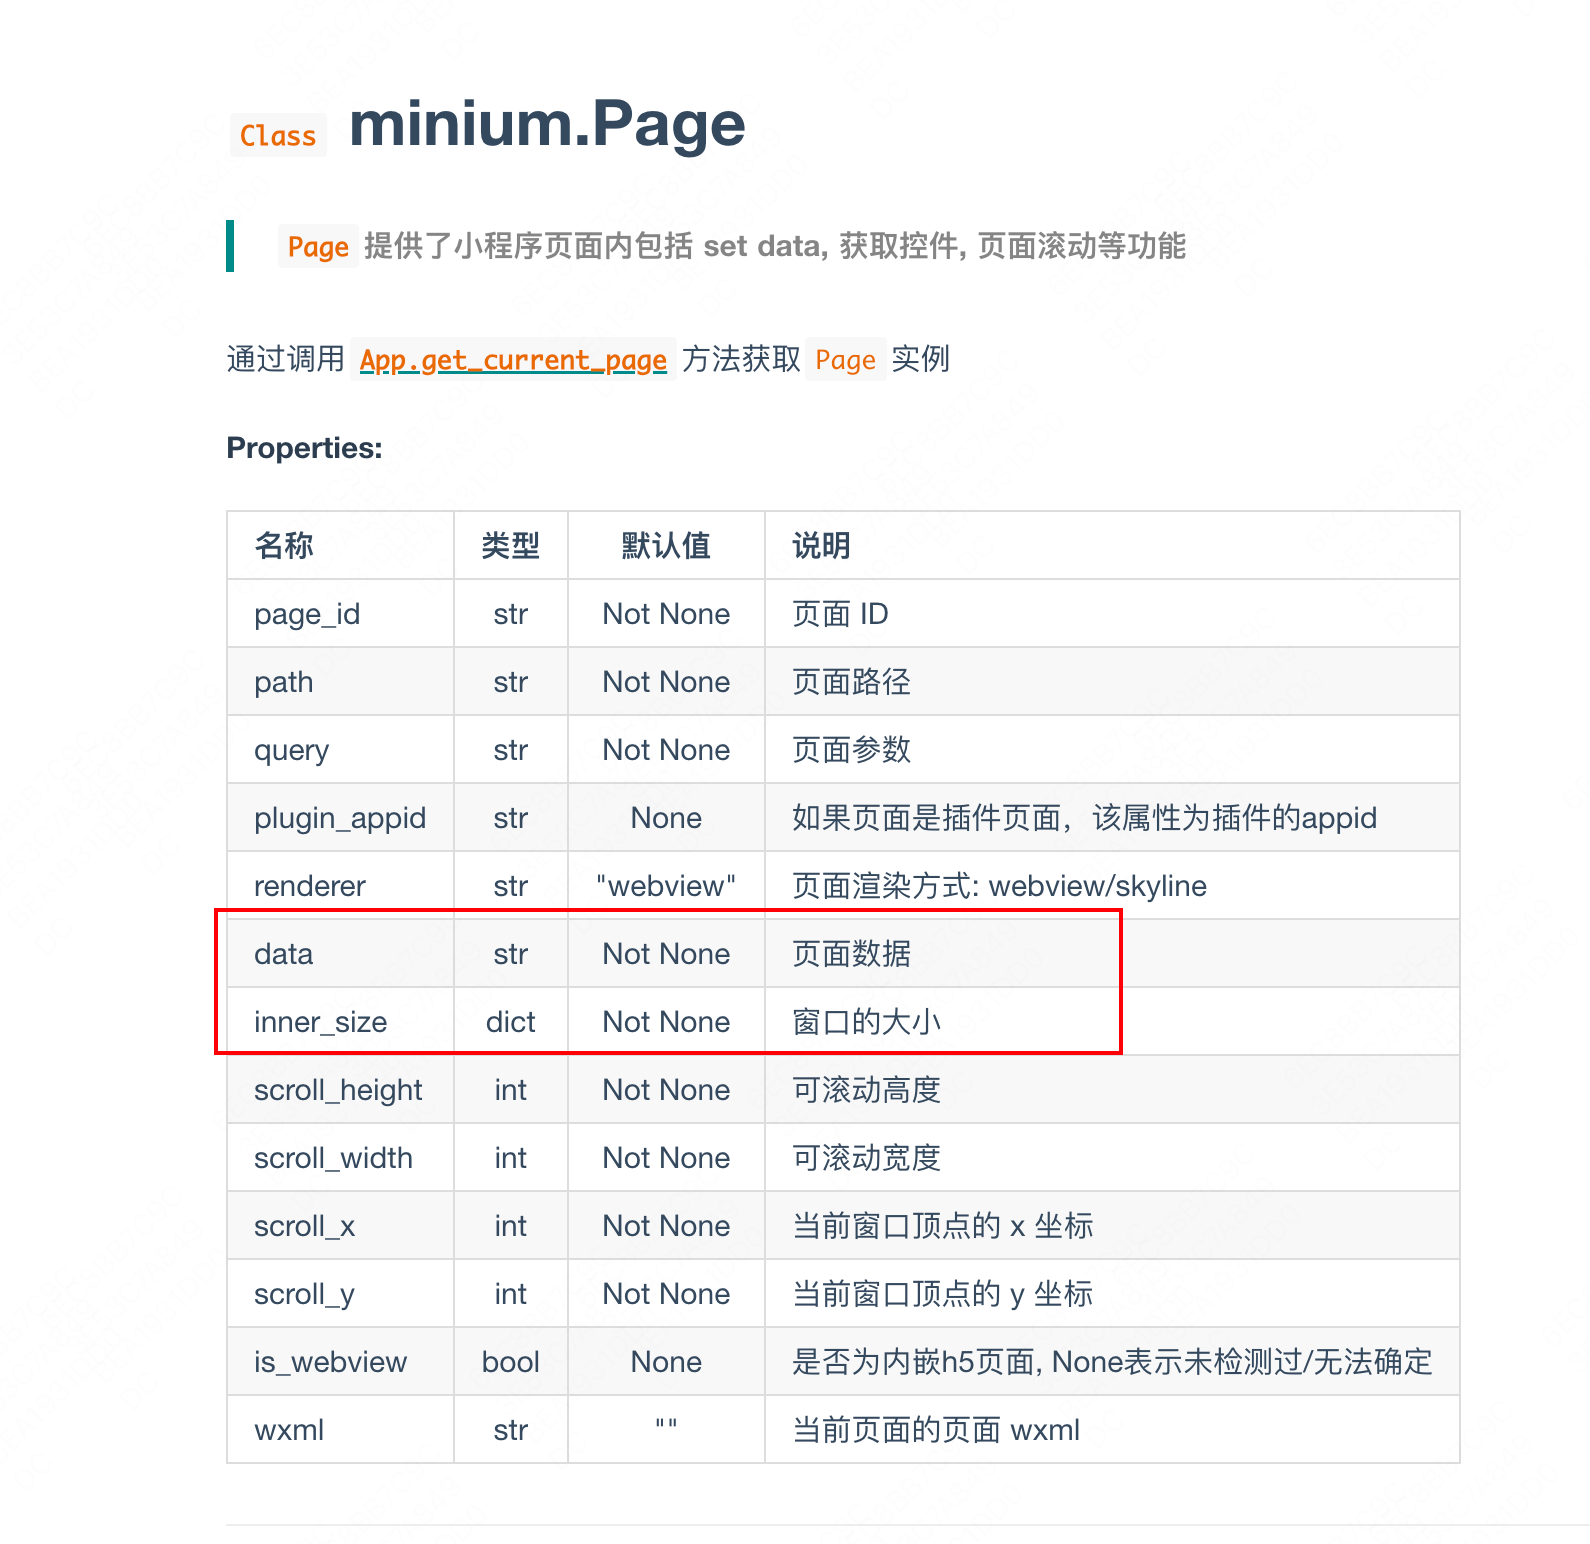Click the minium.Page heading

(547, 124)
